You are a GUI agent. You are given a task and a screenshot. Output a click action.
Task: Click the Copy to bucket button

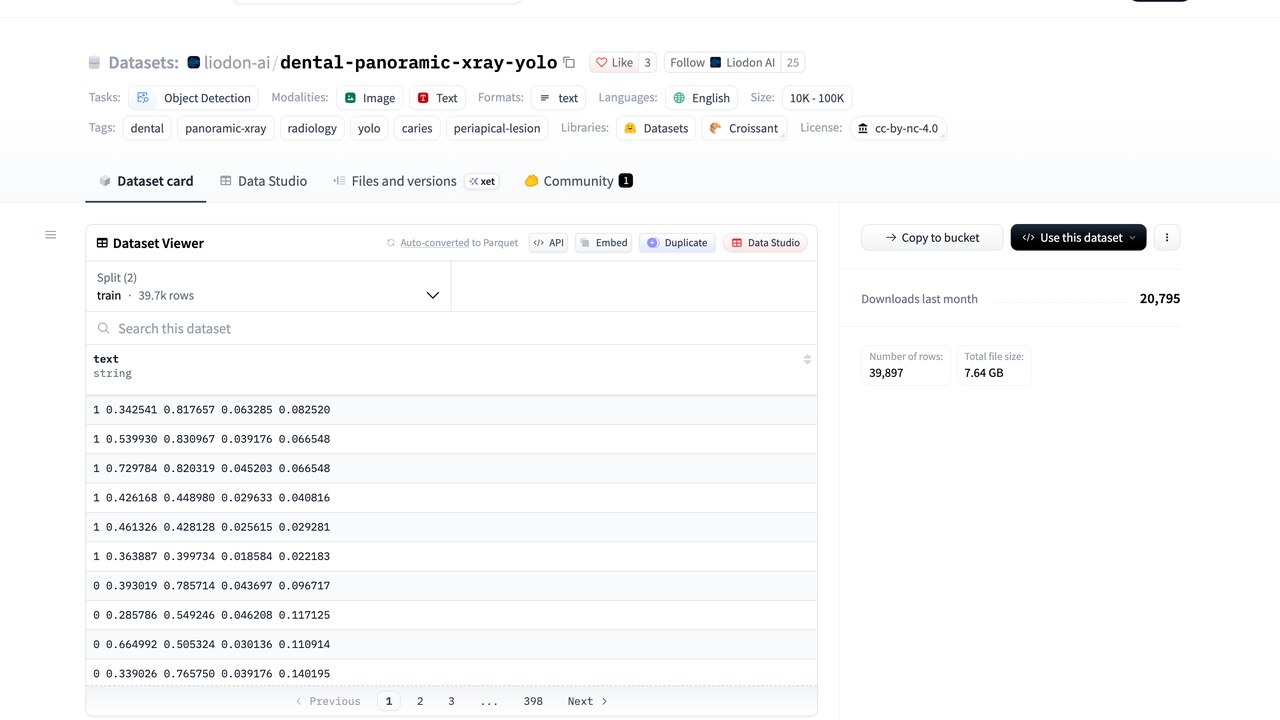coord(932,238)
